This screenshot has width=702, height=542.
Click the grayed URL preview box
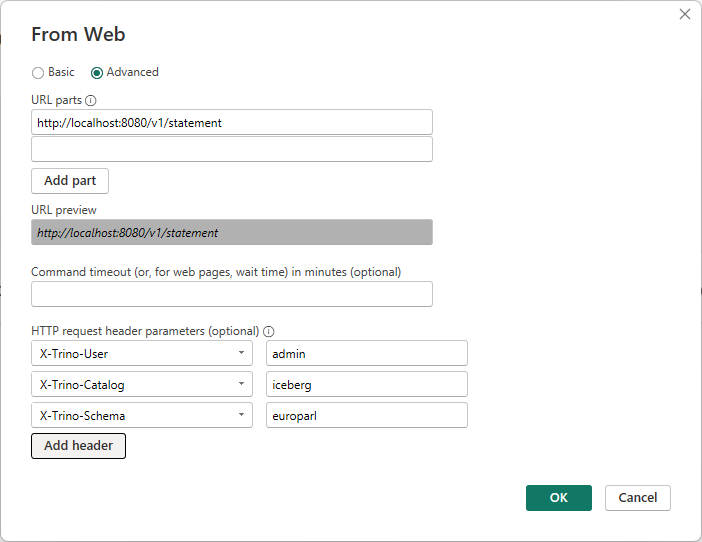[x=231, y=233]
